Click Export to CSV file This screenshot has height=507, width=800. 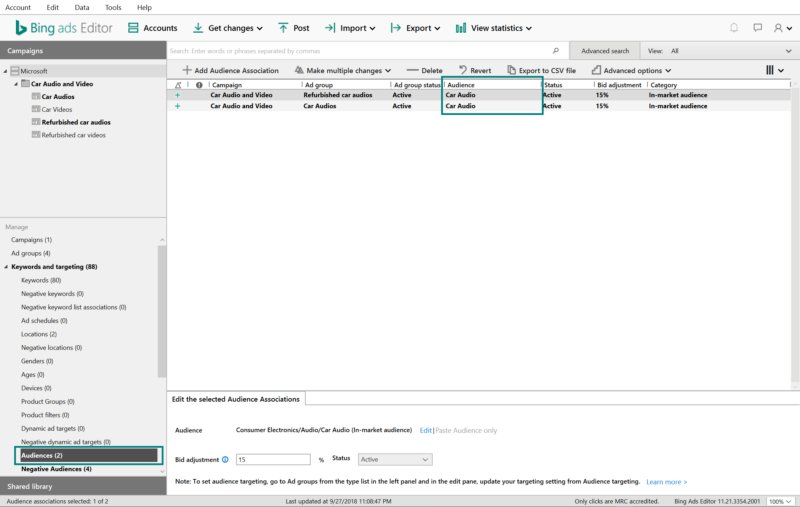[541, 70]
